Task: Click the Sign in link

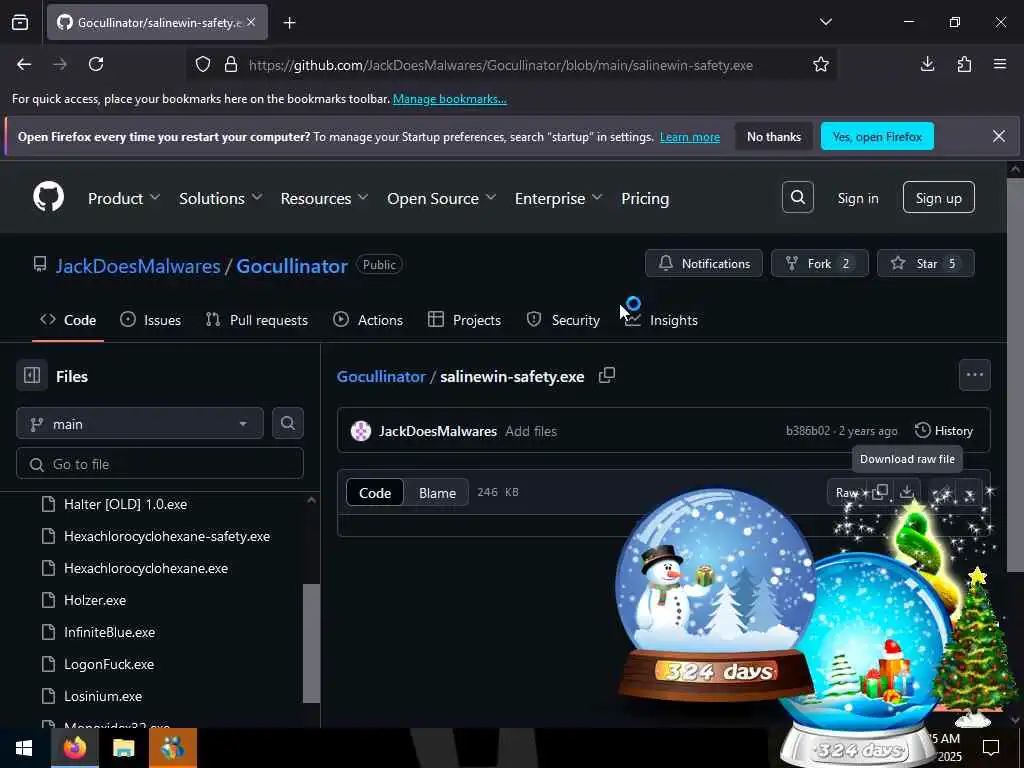Action: 858,199
